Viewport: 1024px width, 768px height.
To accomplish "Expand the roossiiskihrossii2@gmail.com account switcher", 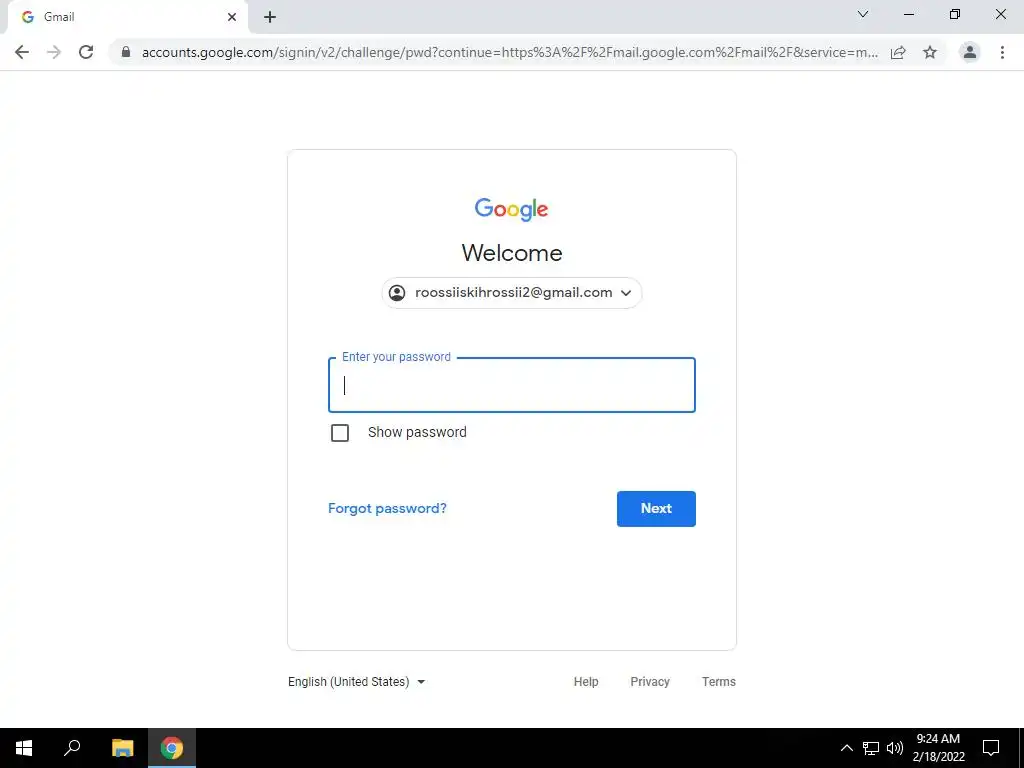I will click(512, 293).
